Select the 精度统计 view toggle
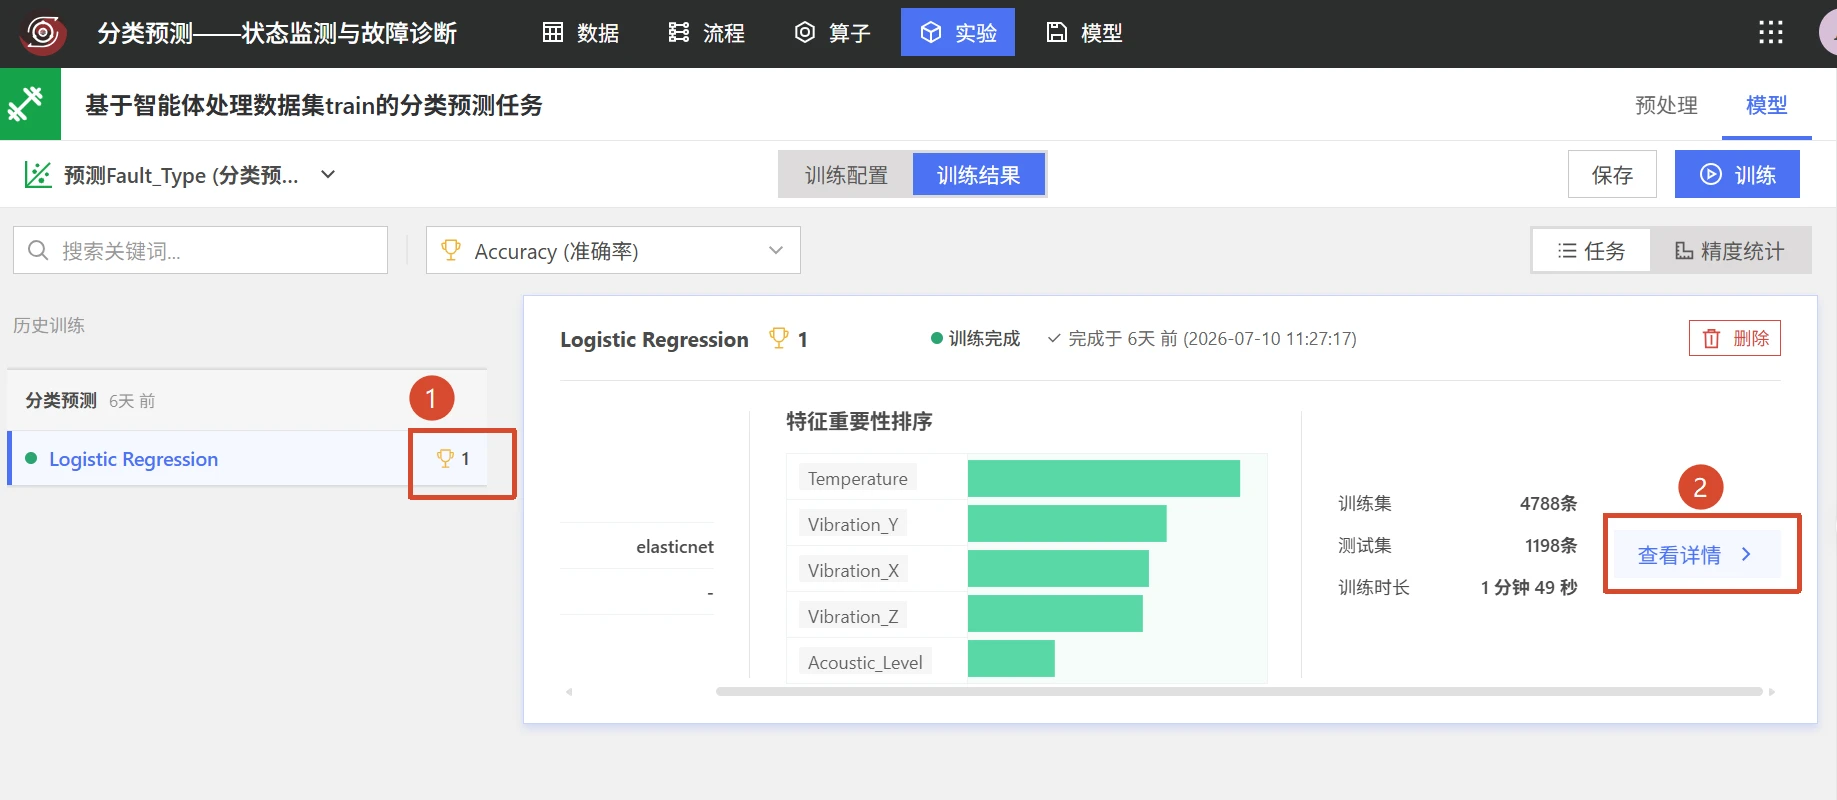The width and height of the screenshot is (1837, 800). coord(1729,250)
